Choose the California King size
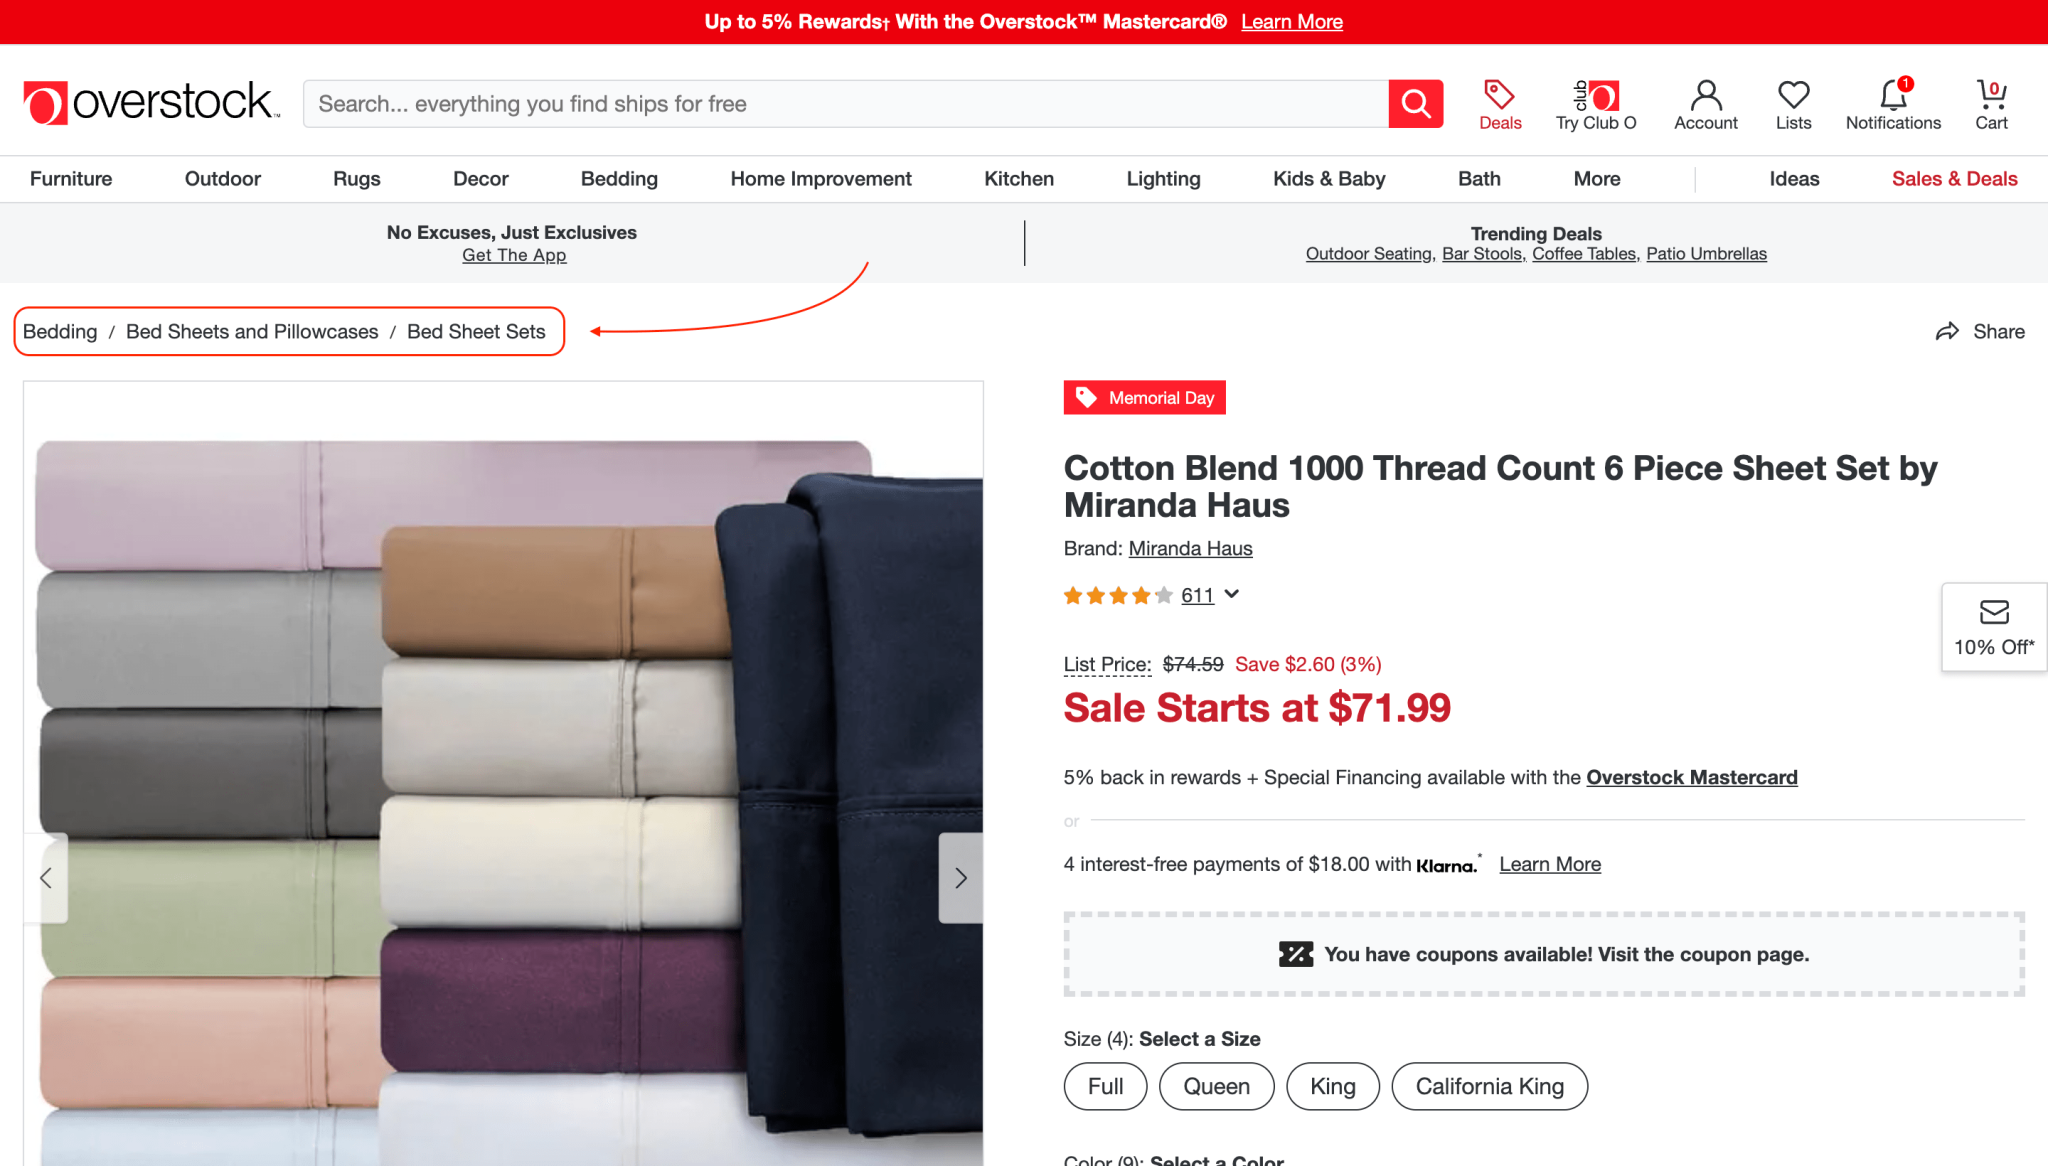Screen dimensions: 2048x1166 (1489, 1086)
